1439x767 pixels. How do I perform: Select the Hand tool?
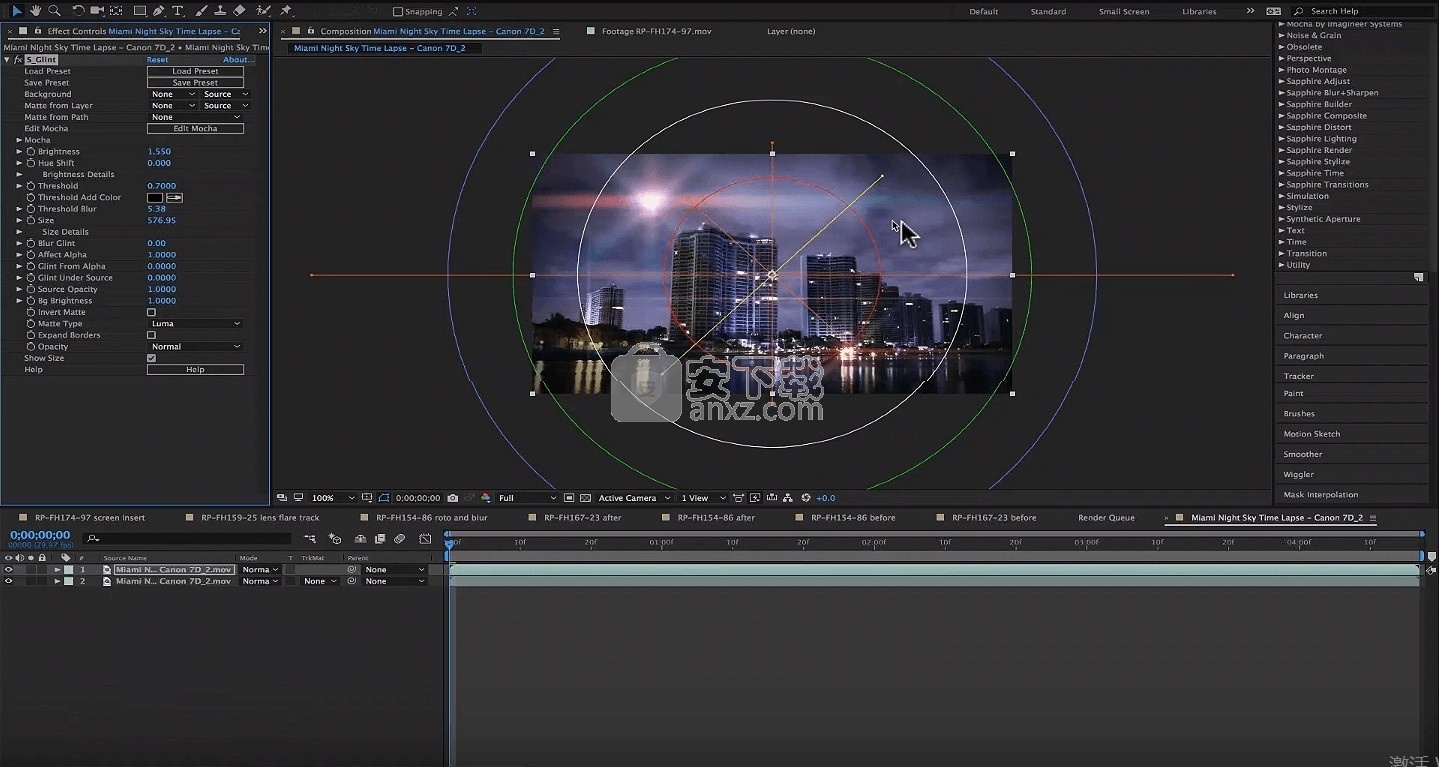35,10
